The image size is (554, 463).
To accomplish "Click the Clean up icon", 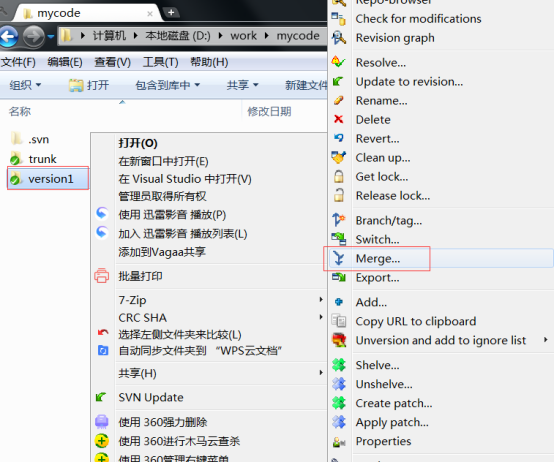I will (x=338, y=157).
